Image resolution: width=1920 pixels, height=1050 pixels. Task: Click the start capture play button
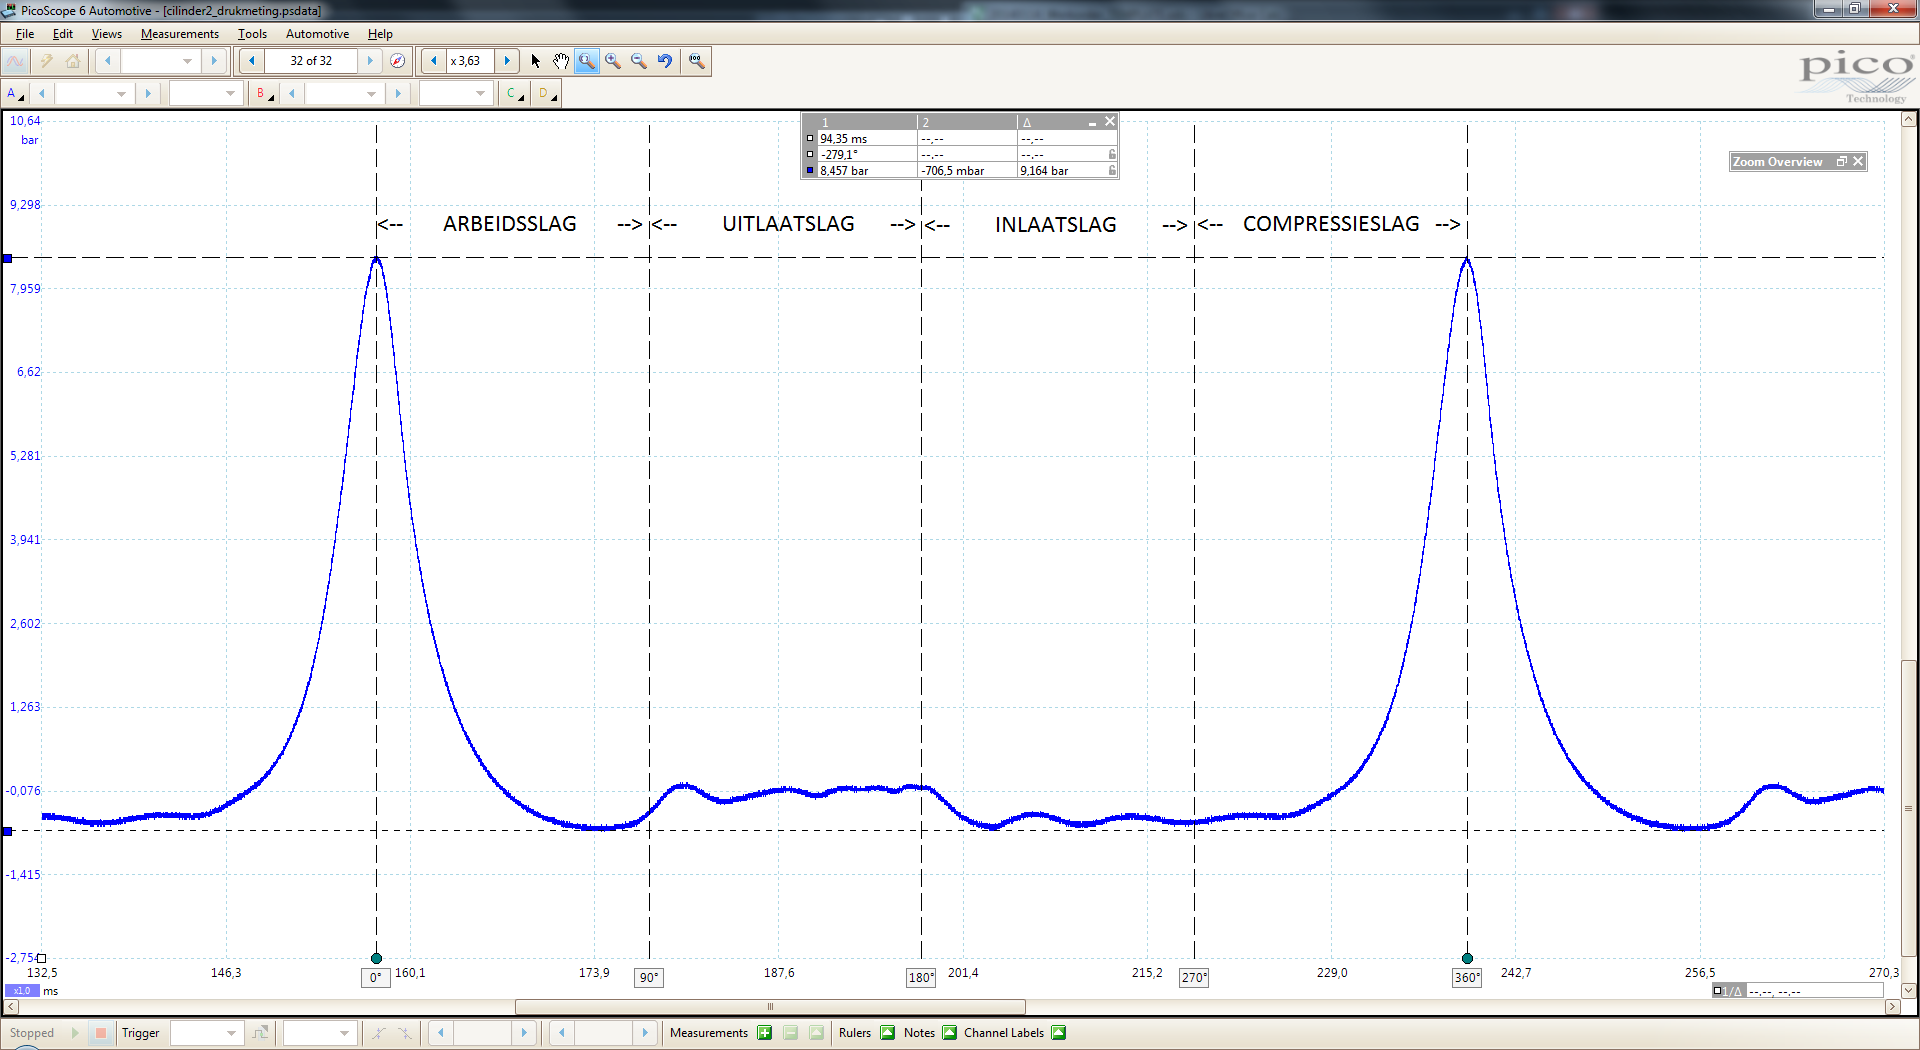coord(75,1033)
